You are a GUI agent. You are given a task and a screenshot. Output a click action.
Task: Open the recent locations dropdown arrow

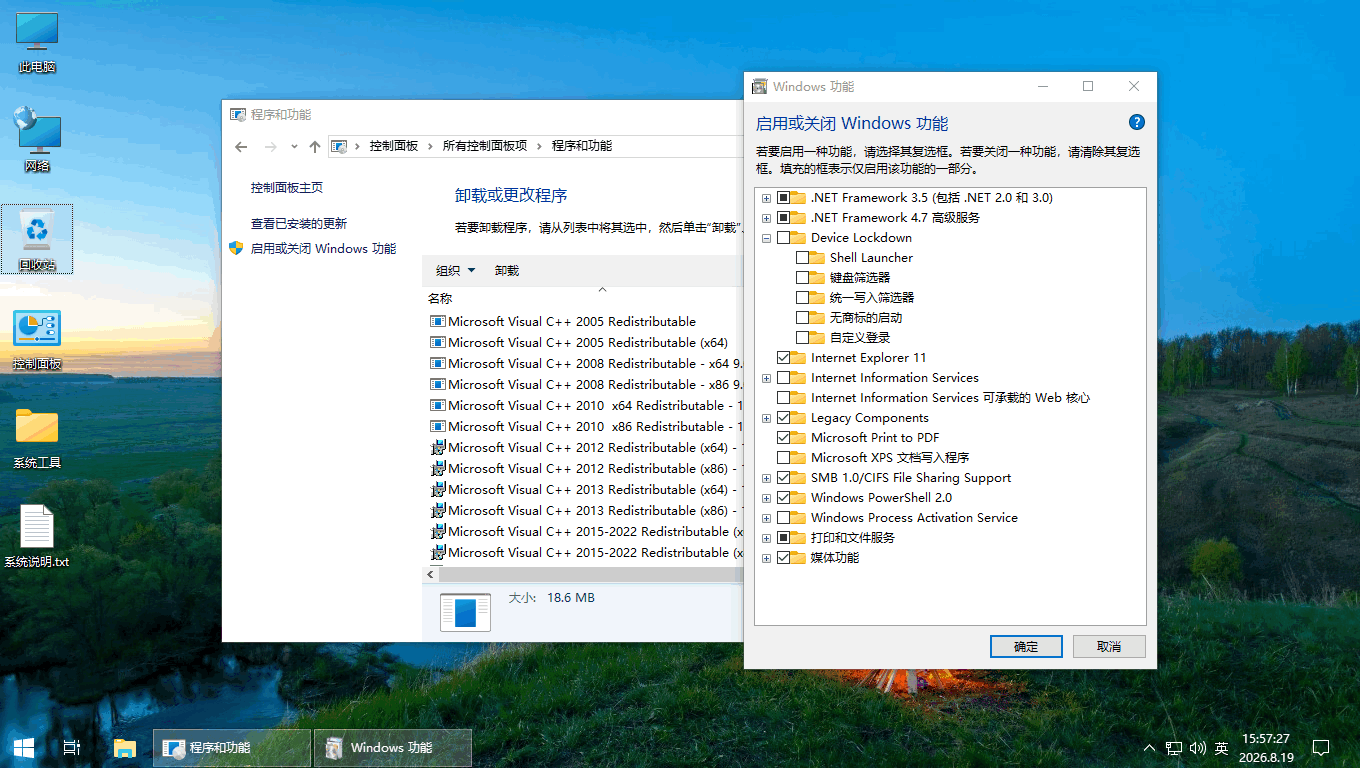click(x=294, y=146)
